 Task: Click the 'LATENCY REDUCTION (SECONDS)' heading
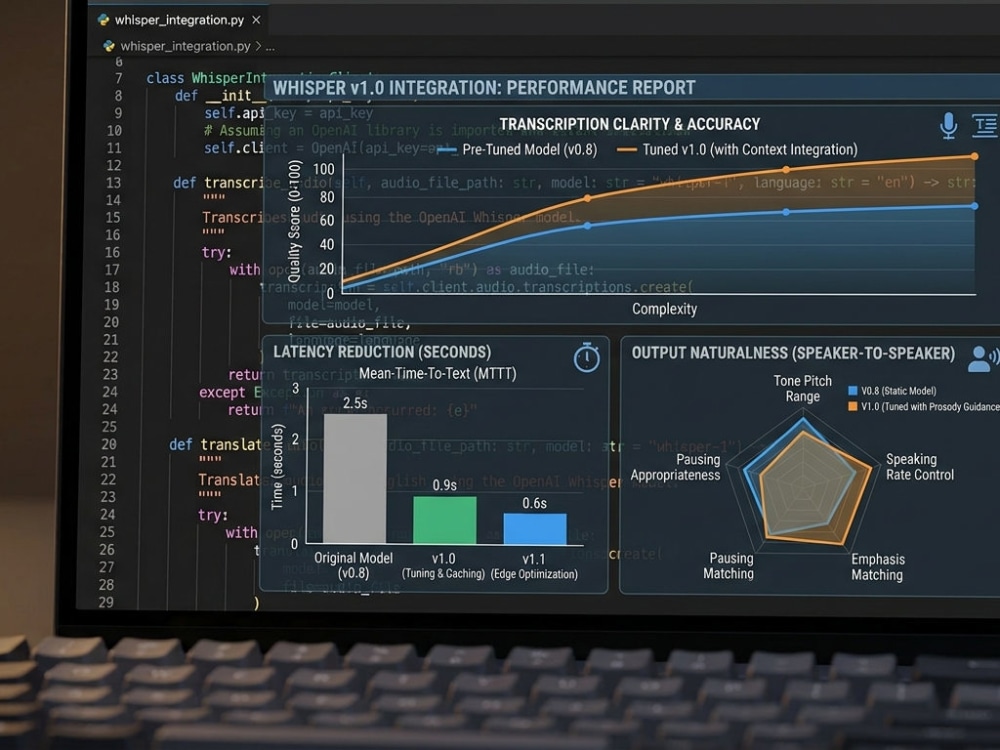tap(382, 352)
